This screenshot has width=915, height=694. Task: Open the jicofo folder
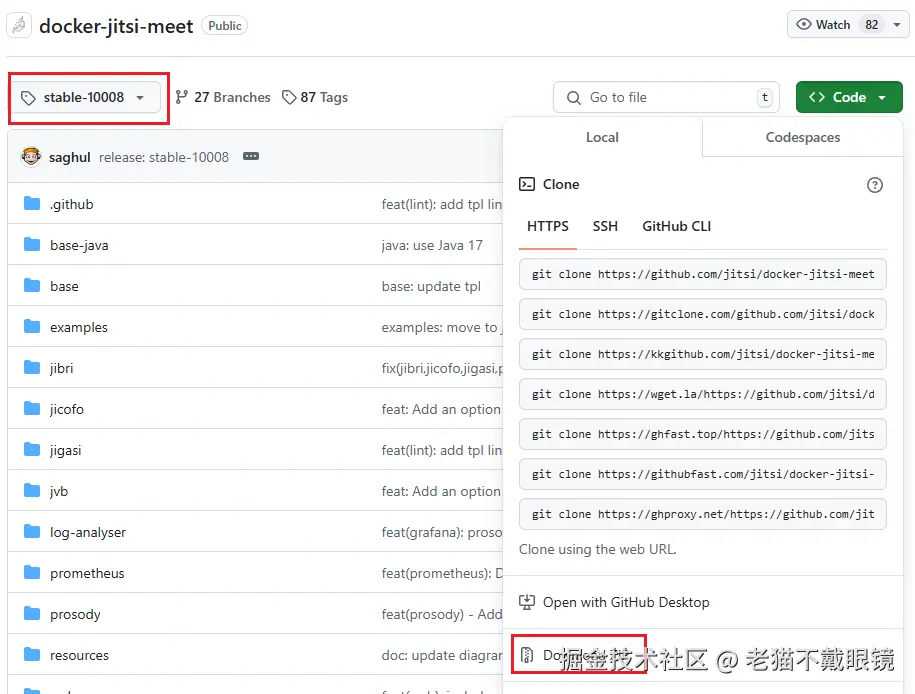pyautogui.click(x=67, y=409)
